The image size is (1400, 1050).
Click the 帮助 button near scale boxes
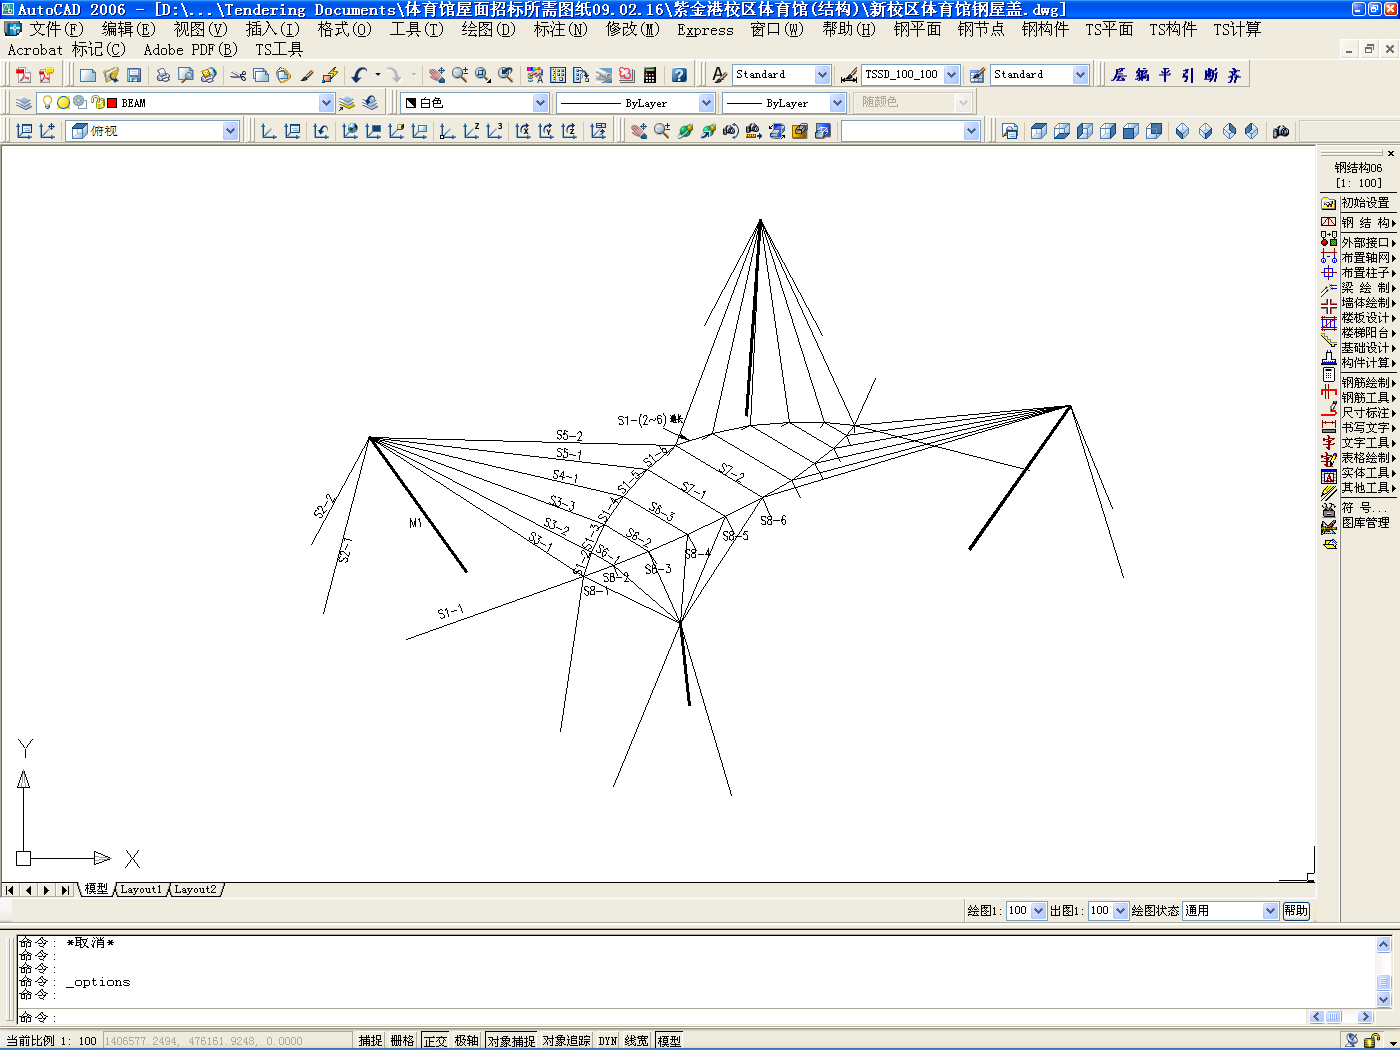(1296, 911)
